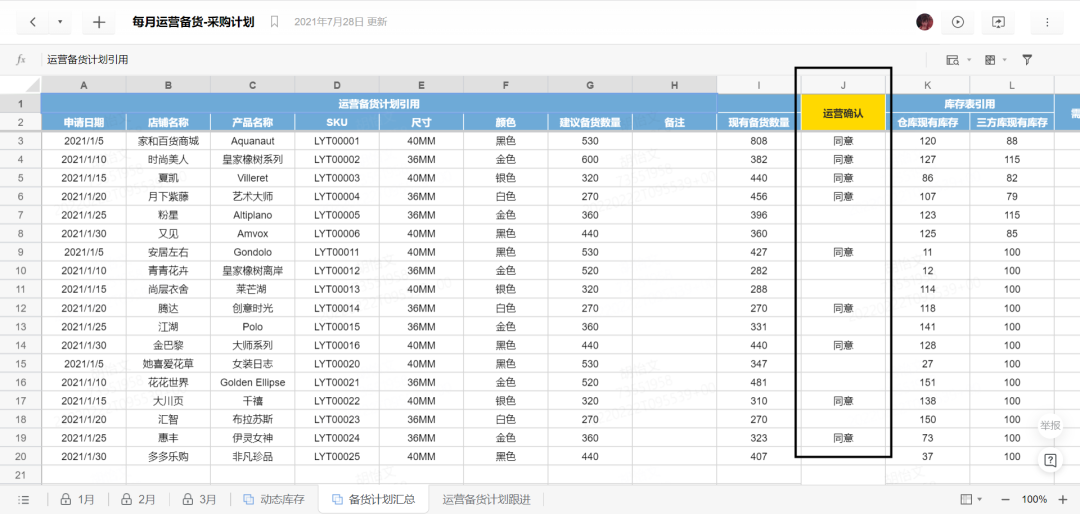
Task: Select column A header
Action: coord(83,85)
